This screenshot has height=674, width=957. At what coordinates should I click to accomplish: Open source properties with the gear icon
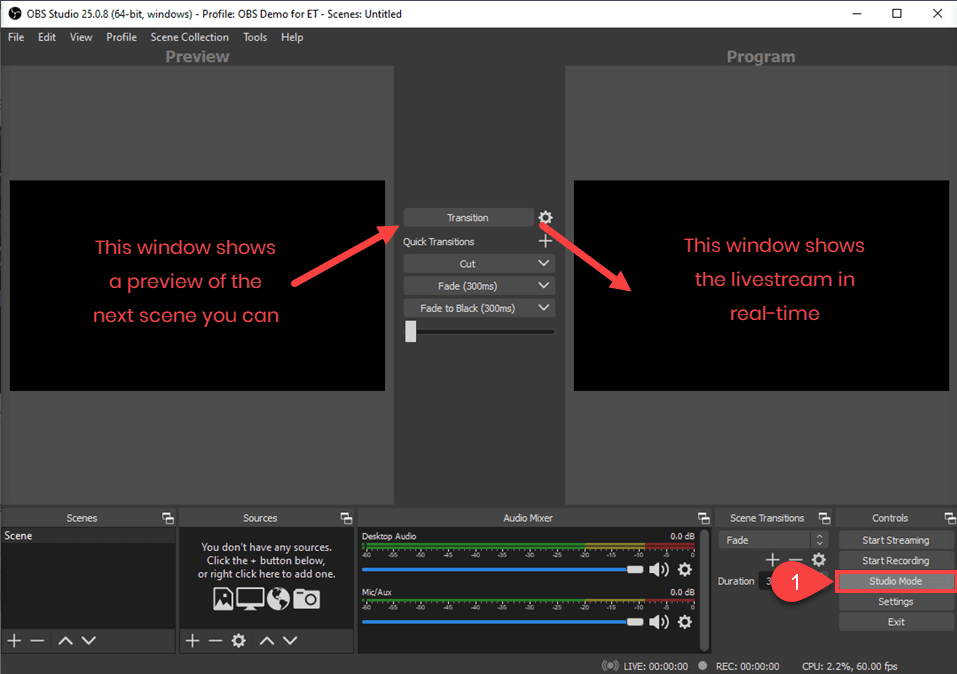pyautogui.click(x=238, y=641)
